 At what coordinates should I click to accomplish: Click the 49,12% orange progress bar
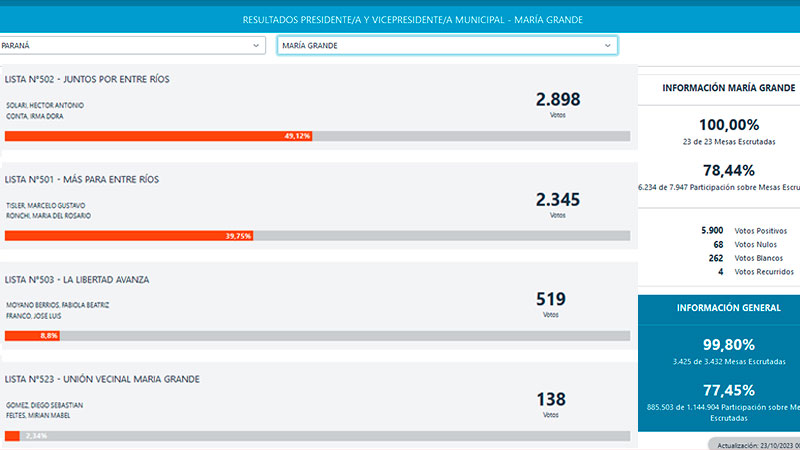pyautogui.click(x=158, y=136)
